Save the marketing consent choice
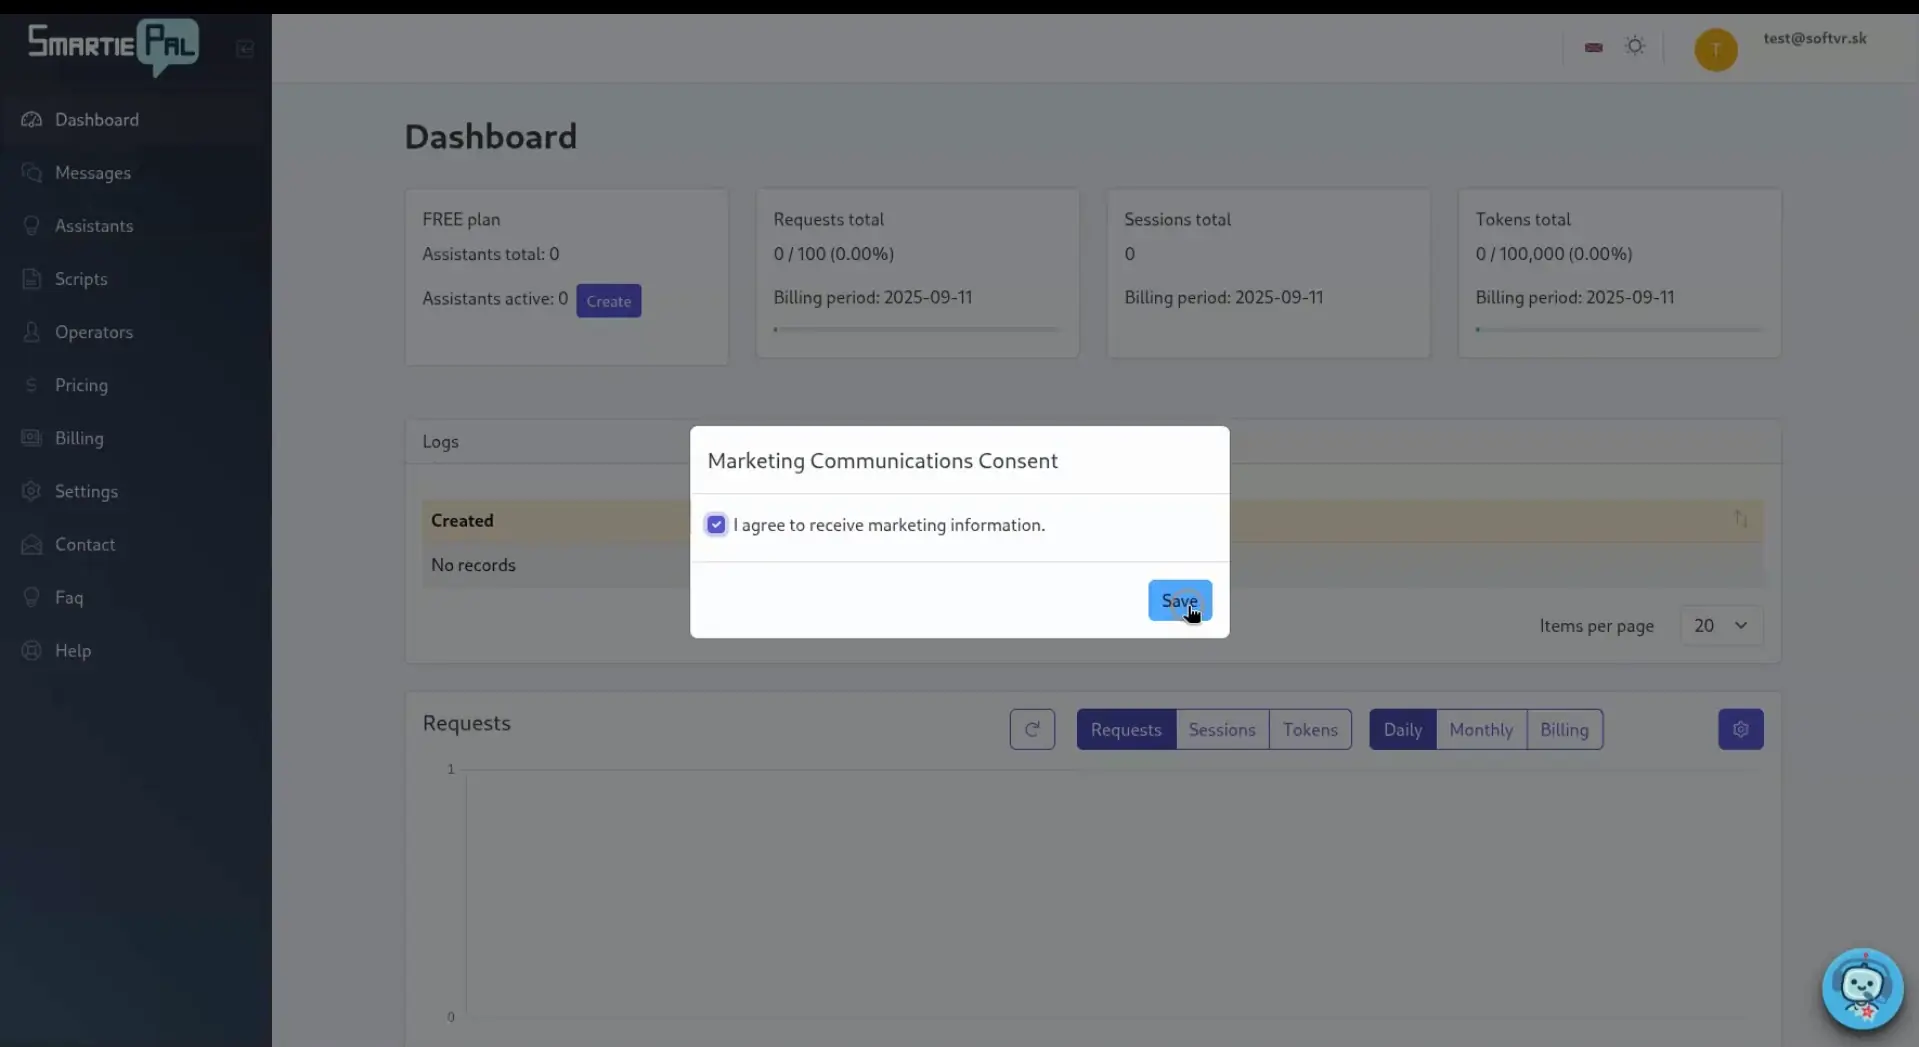This screenshot has height=1047, width=1919. [x=1180, y=601]
